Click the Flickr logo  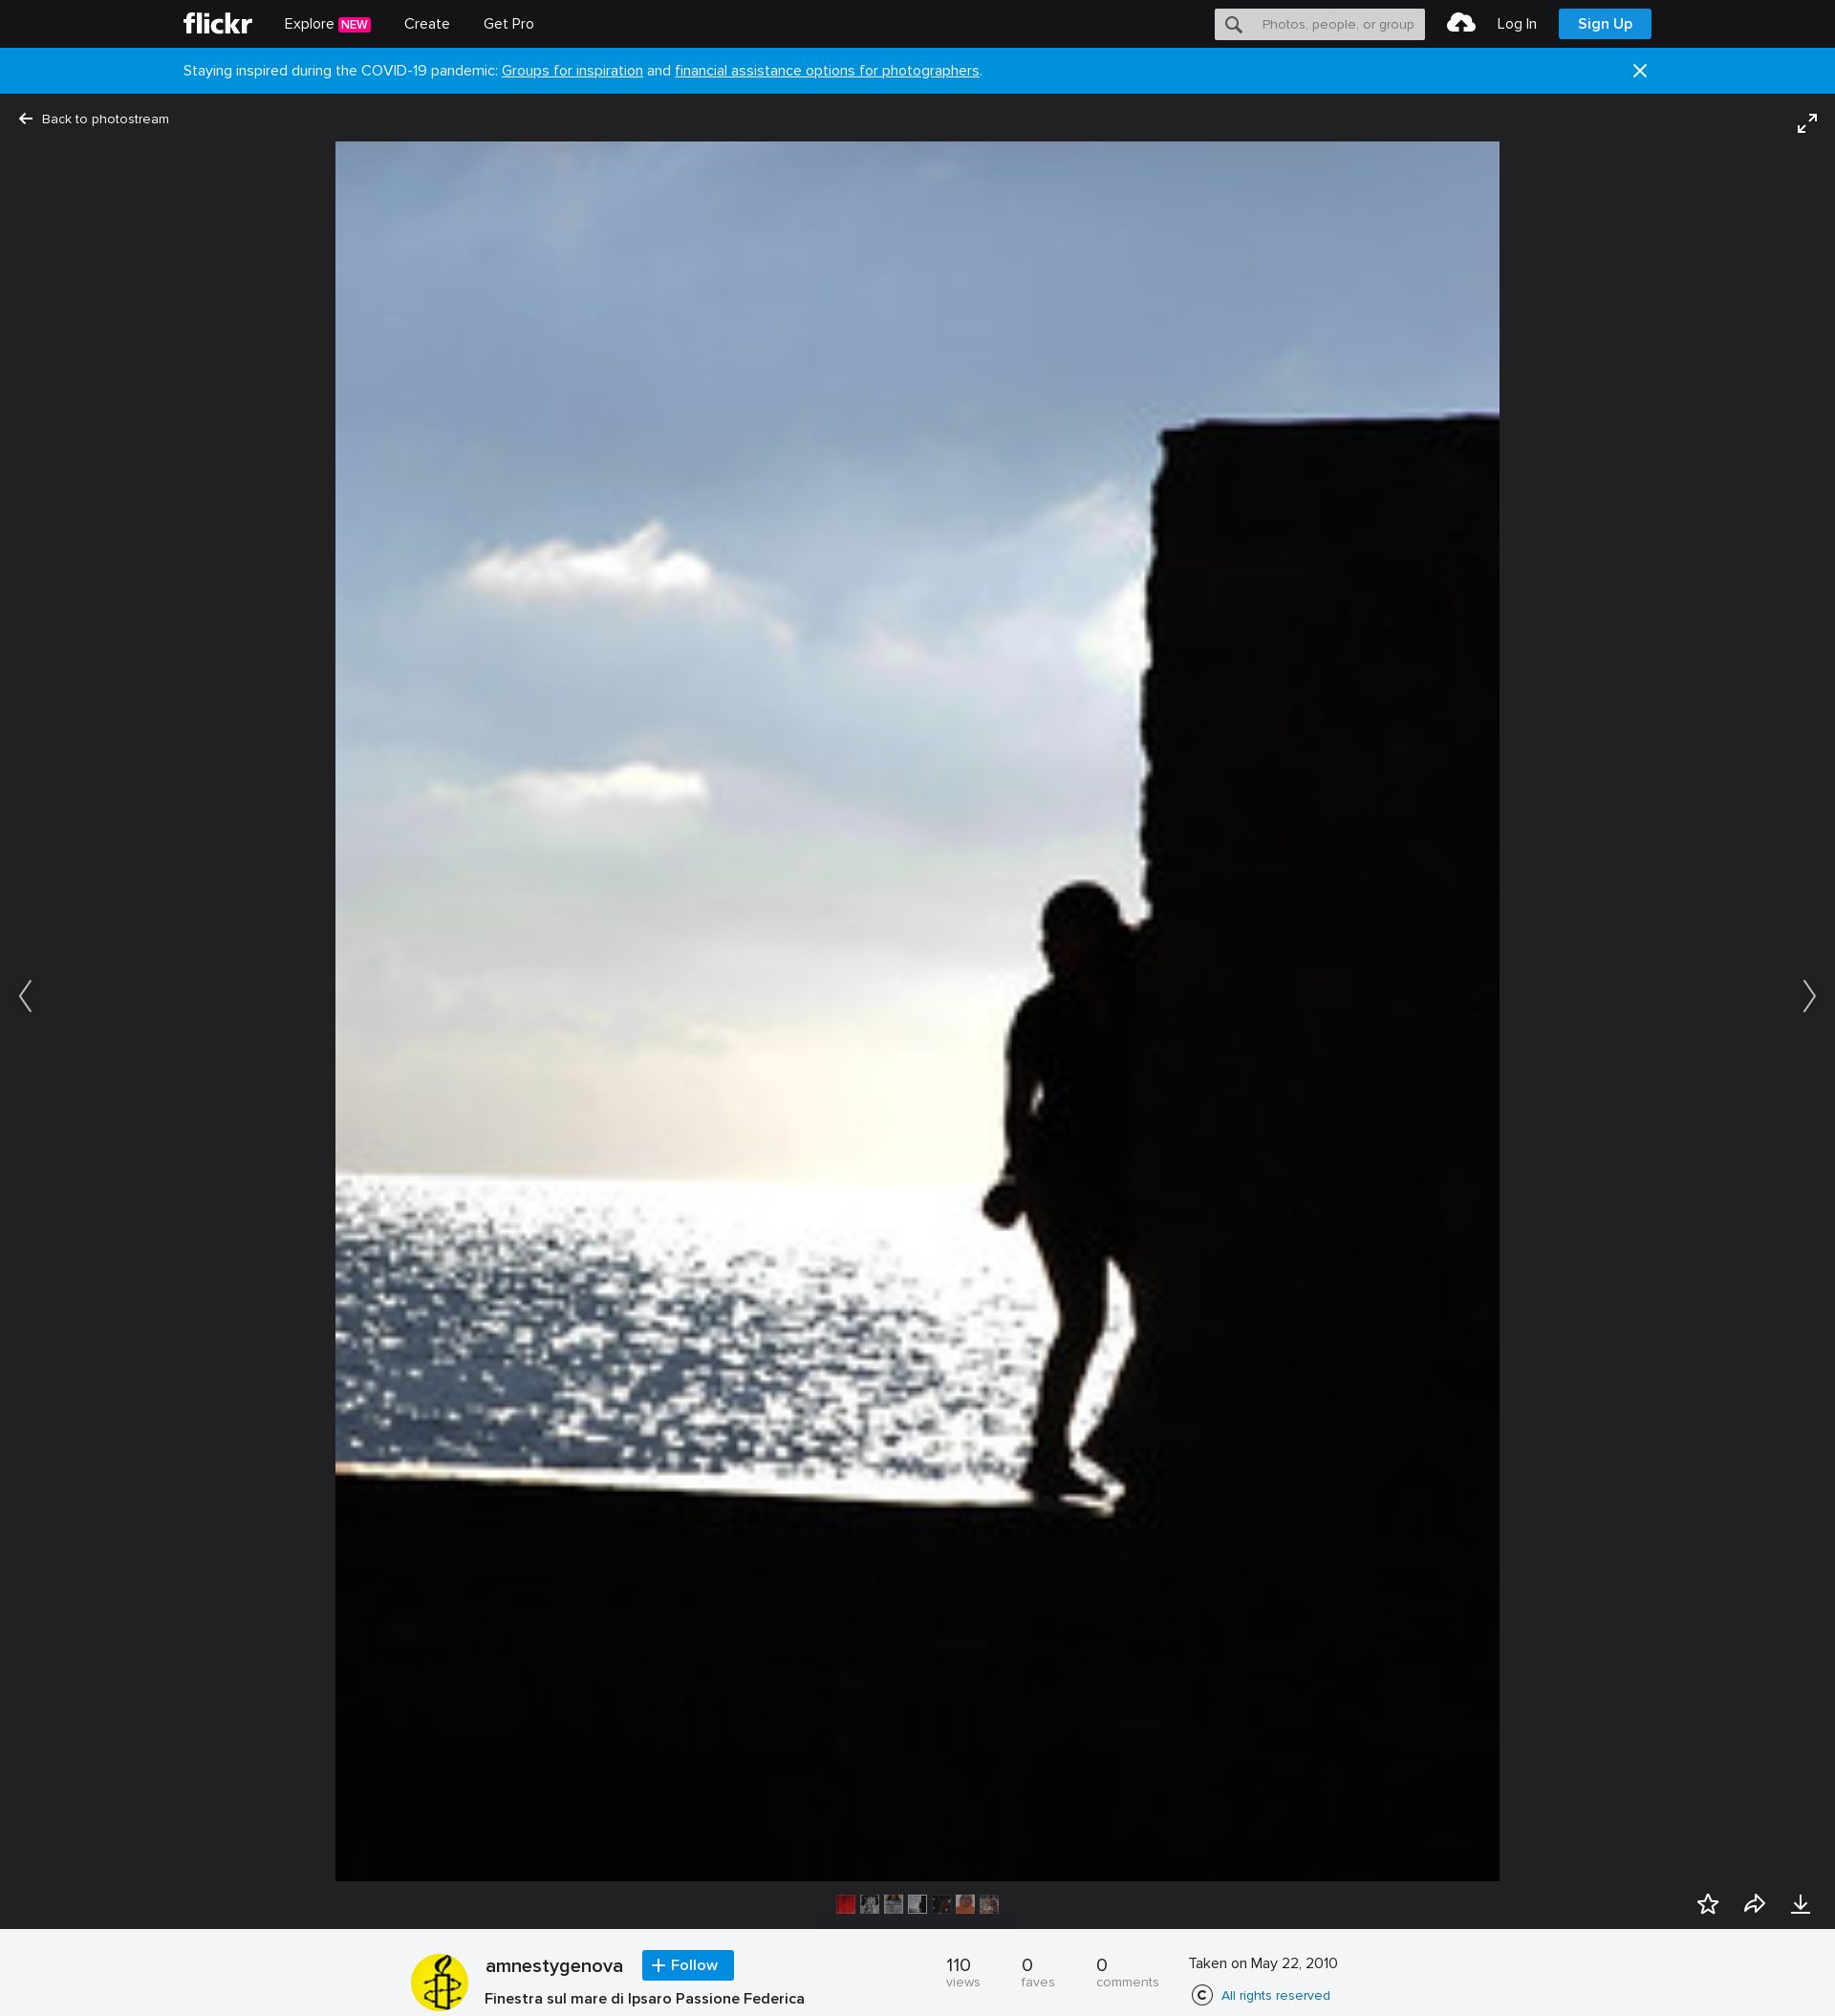pyautogui.click(x=217, y=24)
